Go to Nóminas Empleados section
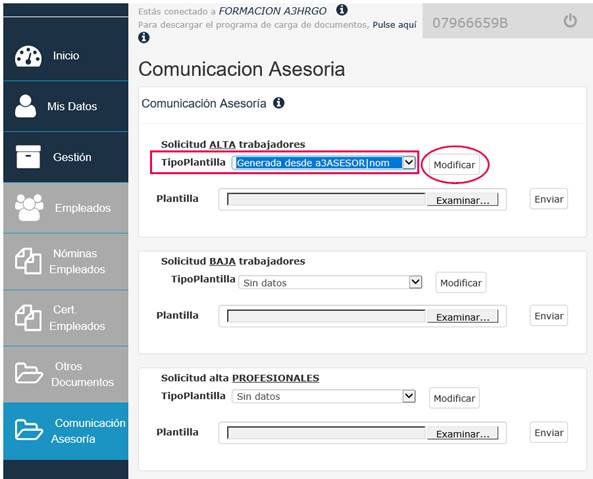 (x=66, y=261)
